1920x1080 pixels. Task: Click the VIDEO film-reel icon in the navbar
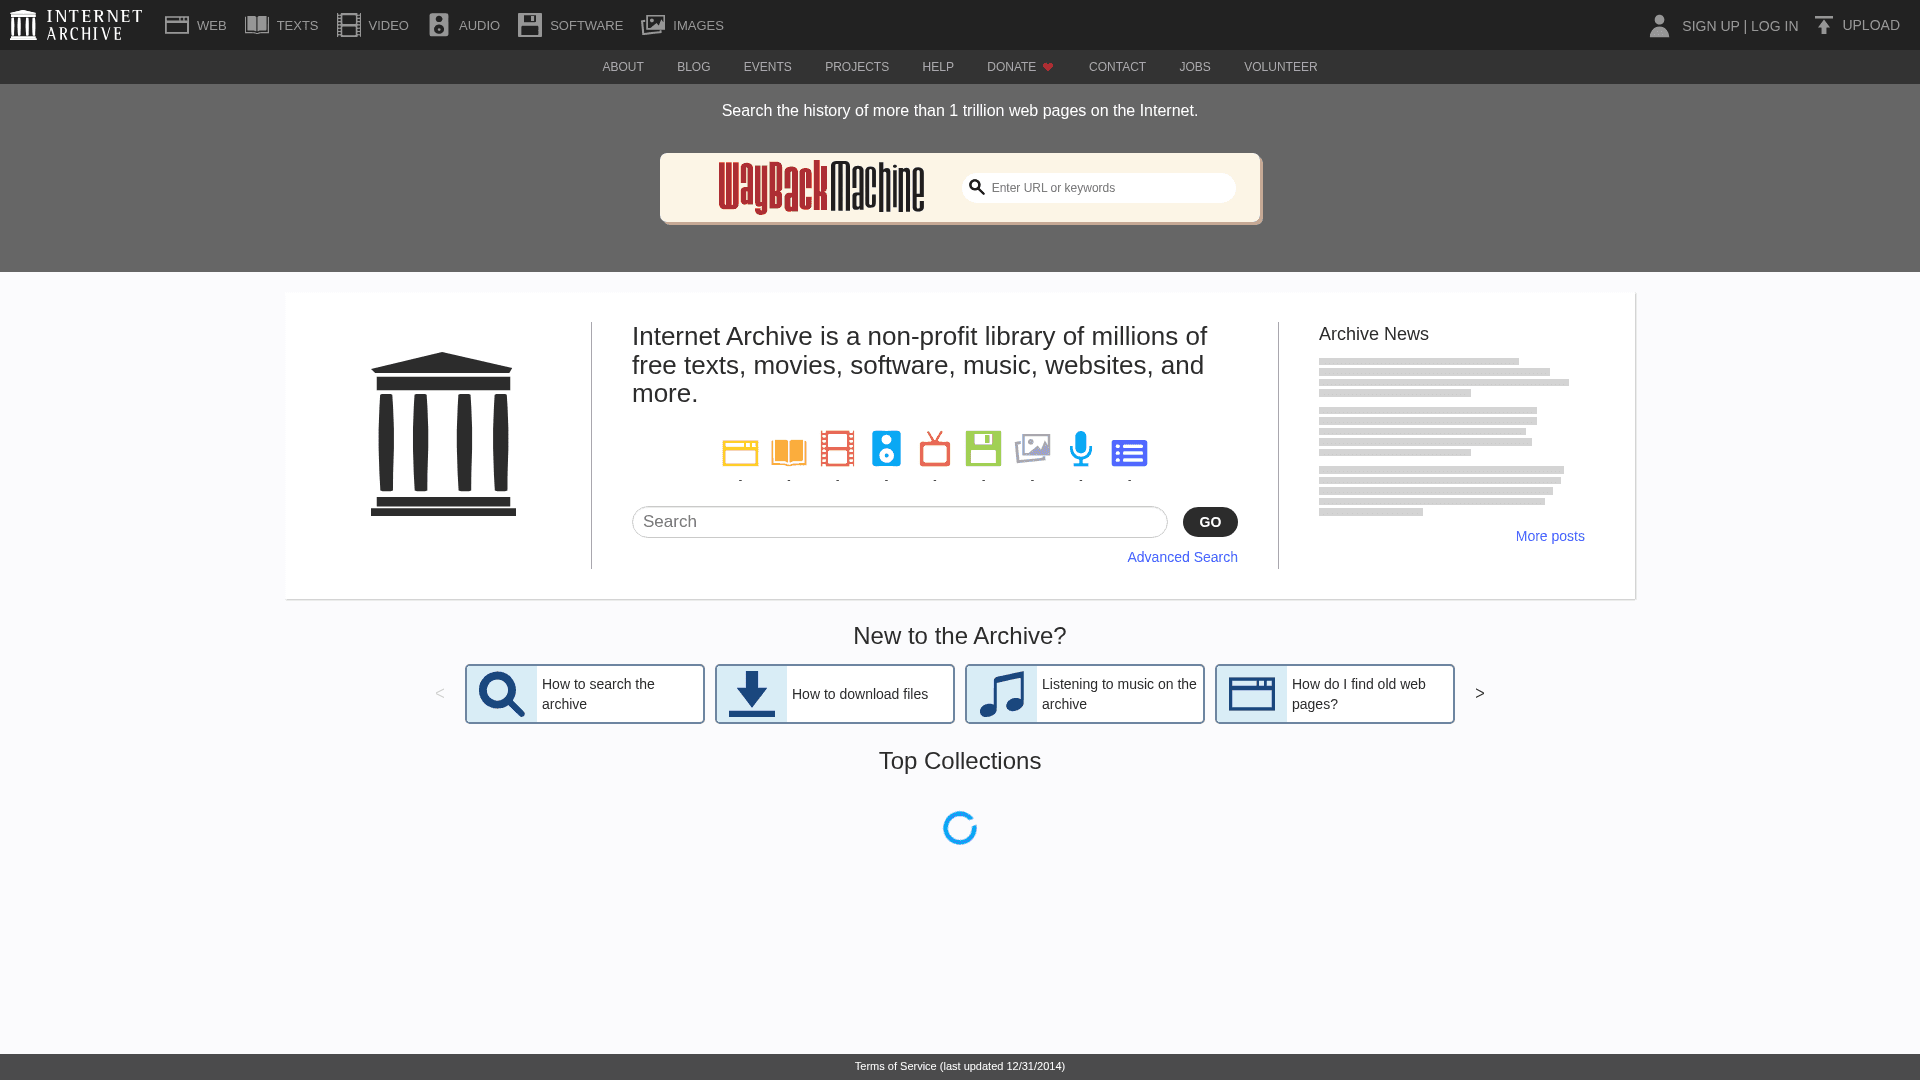tap(347, 23)
